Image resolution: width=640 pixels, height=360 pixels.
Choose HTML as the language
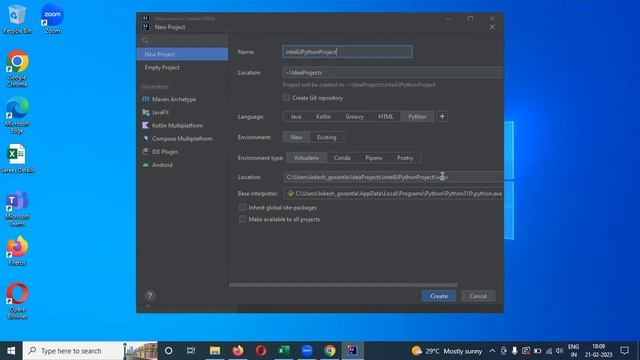point(385,117)
